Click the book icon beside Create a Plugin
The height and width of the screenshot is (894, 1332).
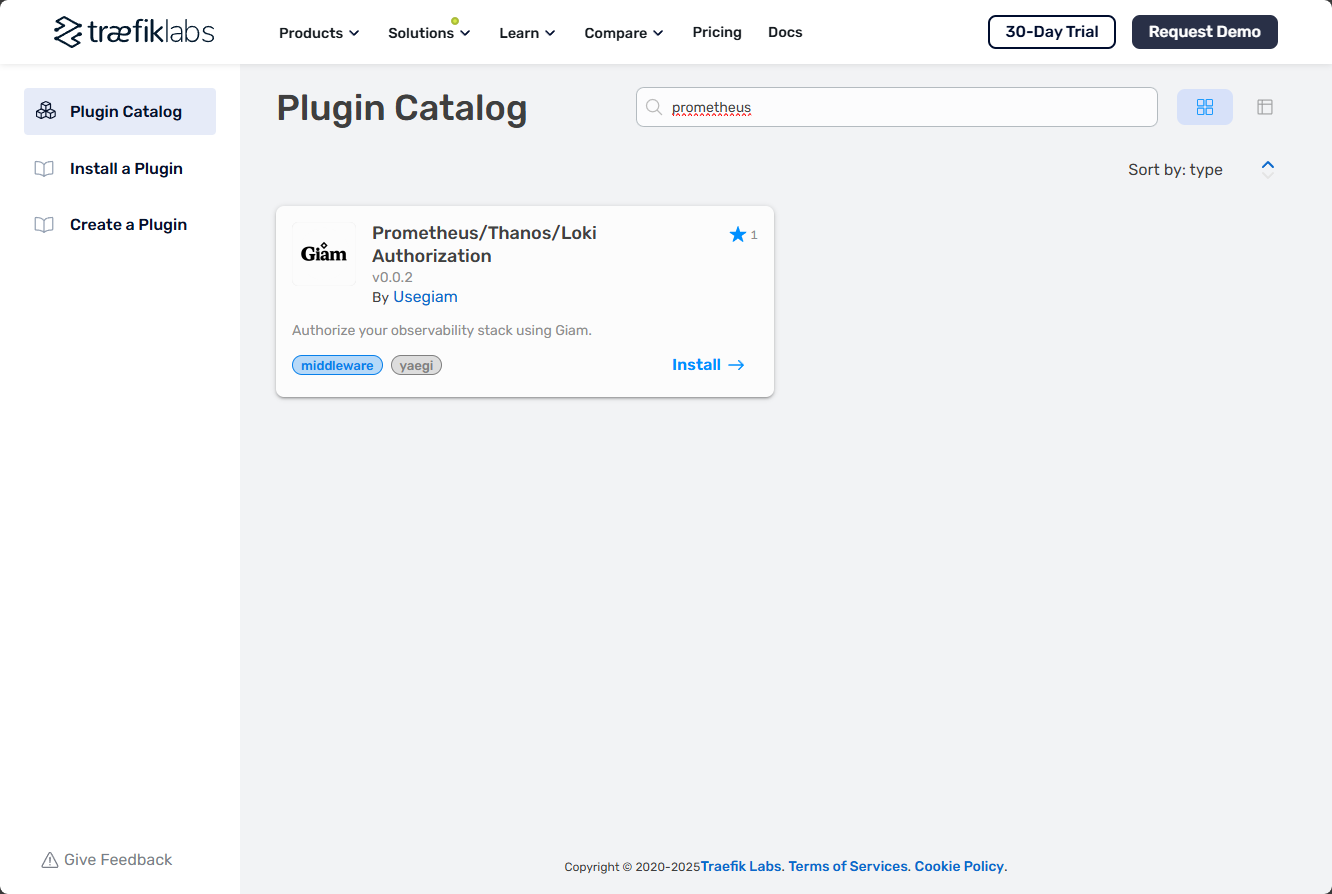click(44, 225)
